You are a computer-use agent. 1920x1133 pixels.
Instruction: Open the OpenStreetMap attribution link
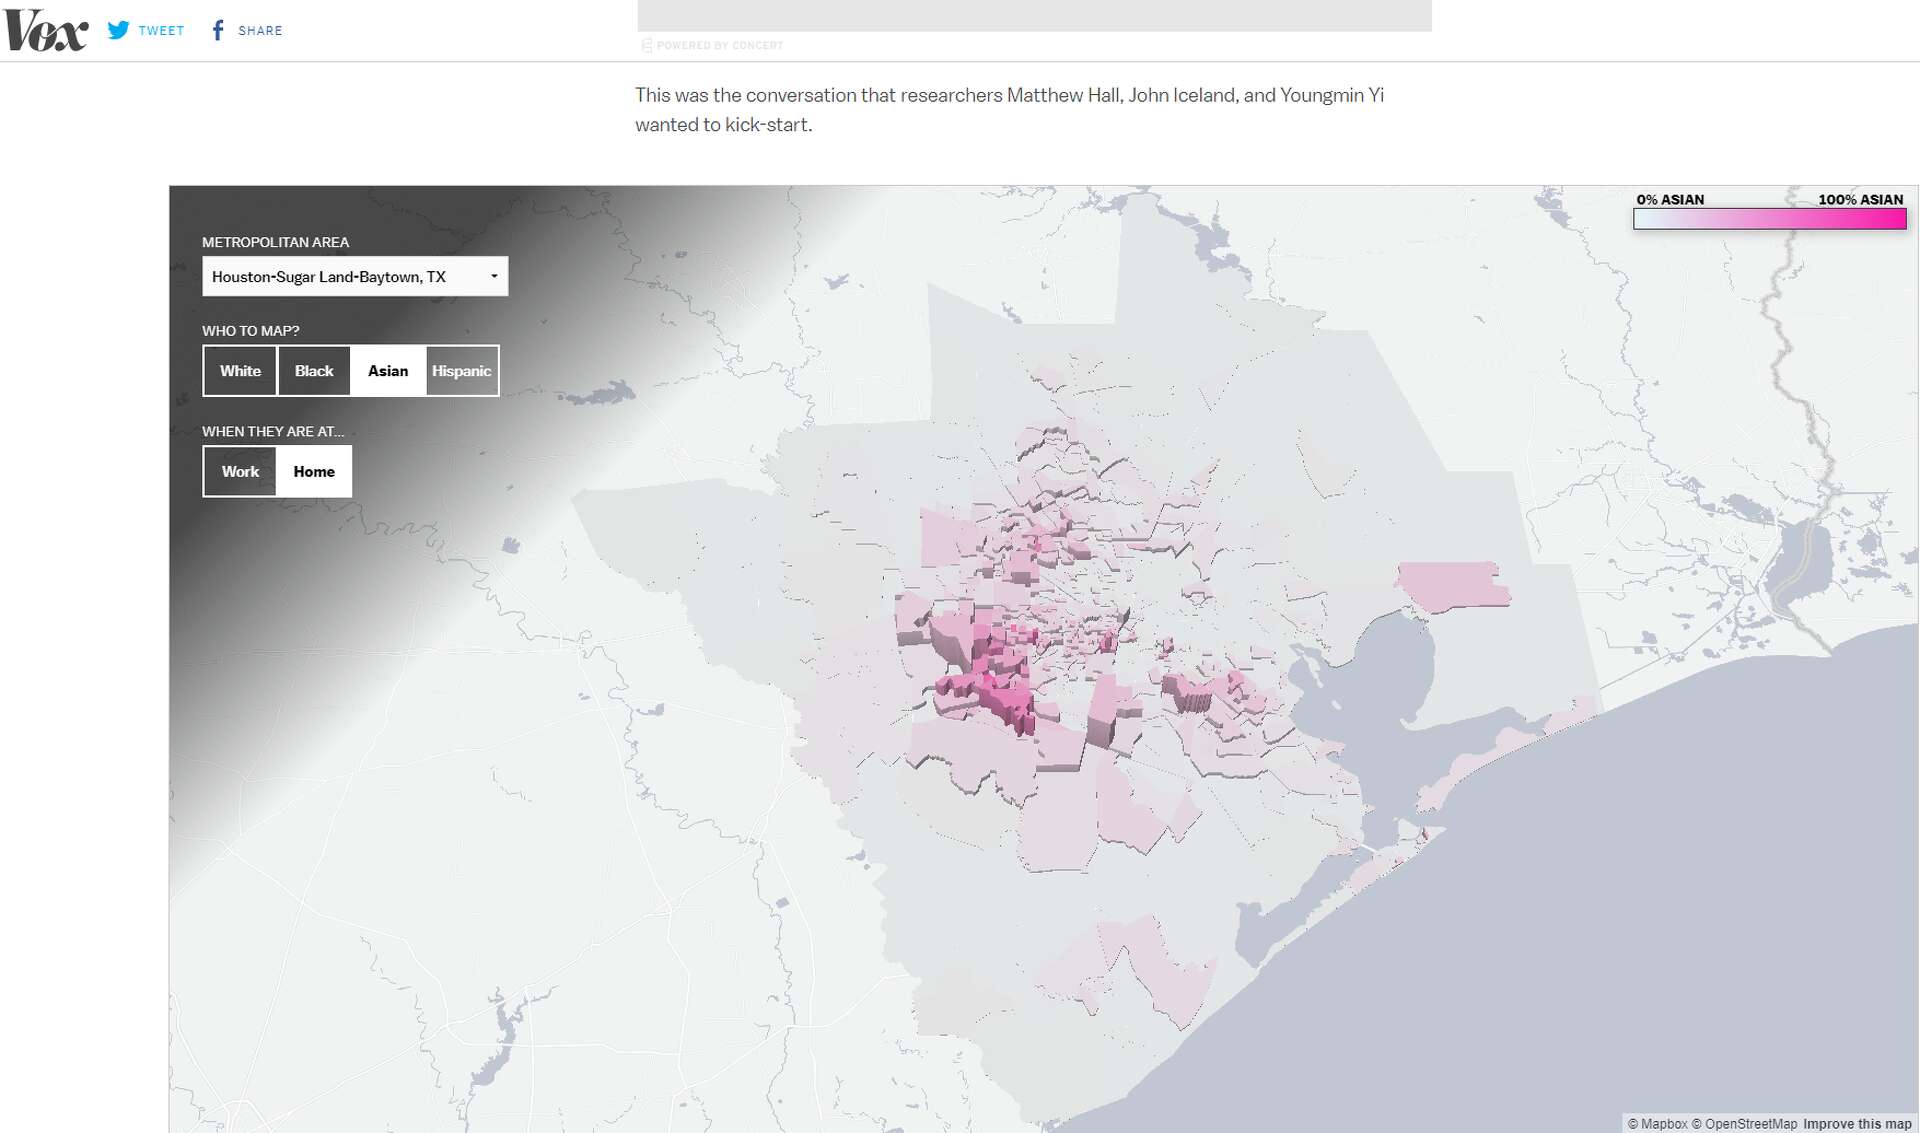pyautogui.click(x=1744, y=1124)
